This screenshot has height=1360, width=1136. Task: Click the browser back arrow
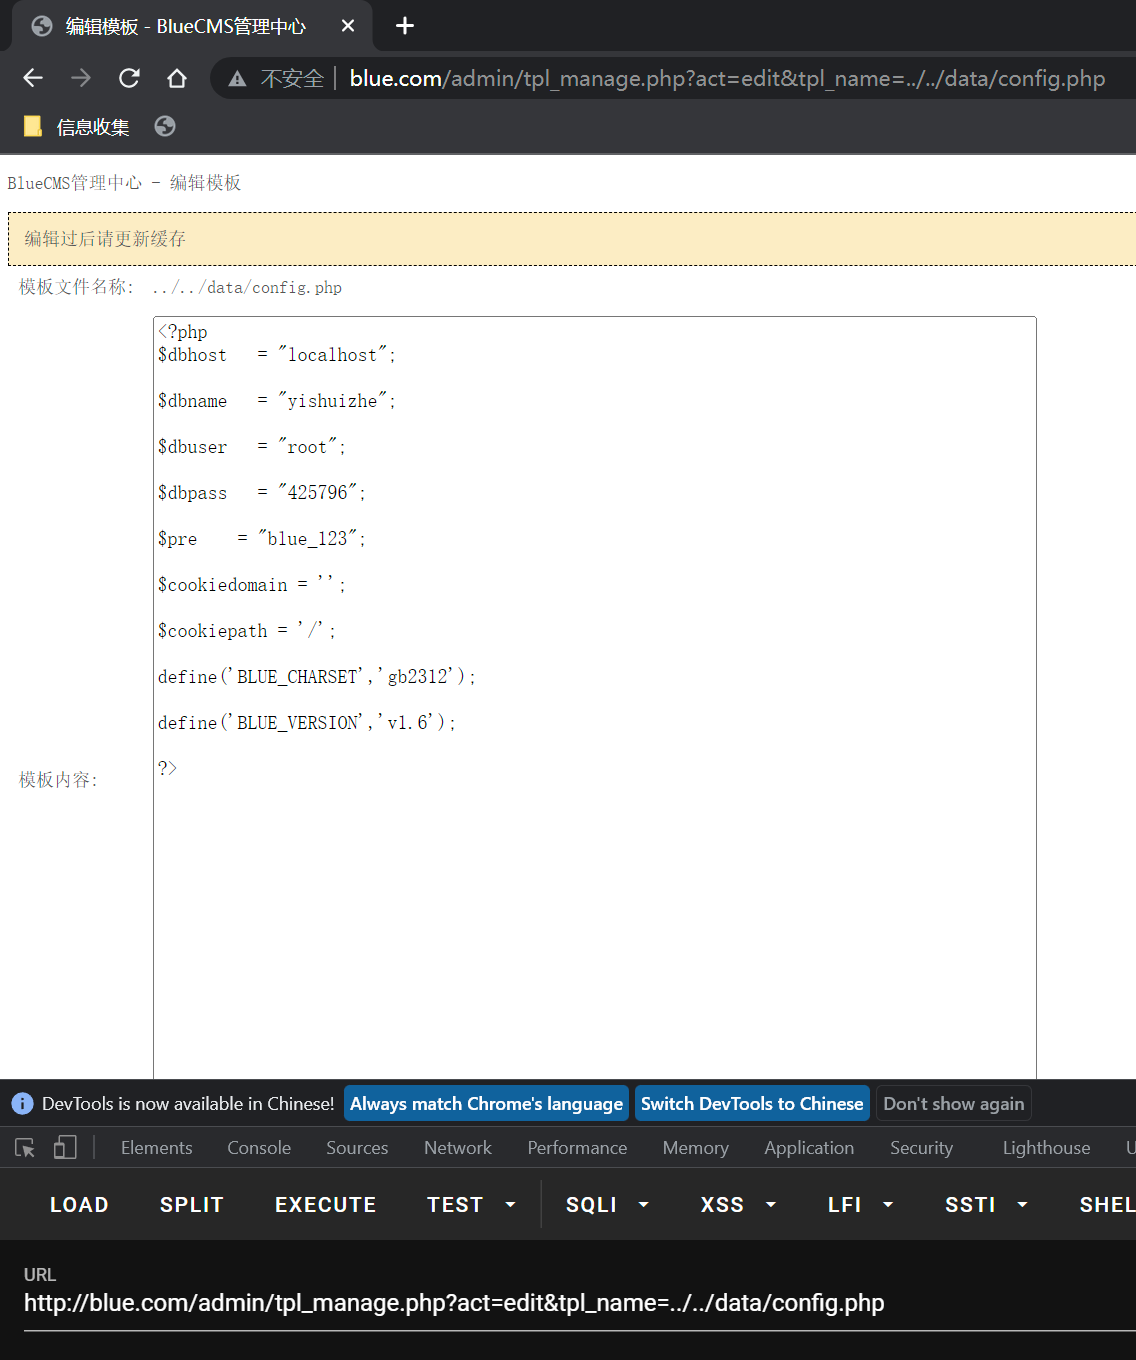point(33,78)
